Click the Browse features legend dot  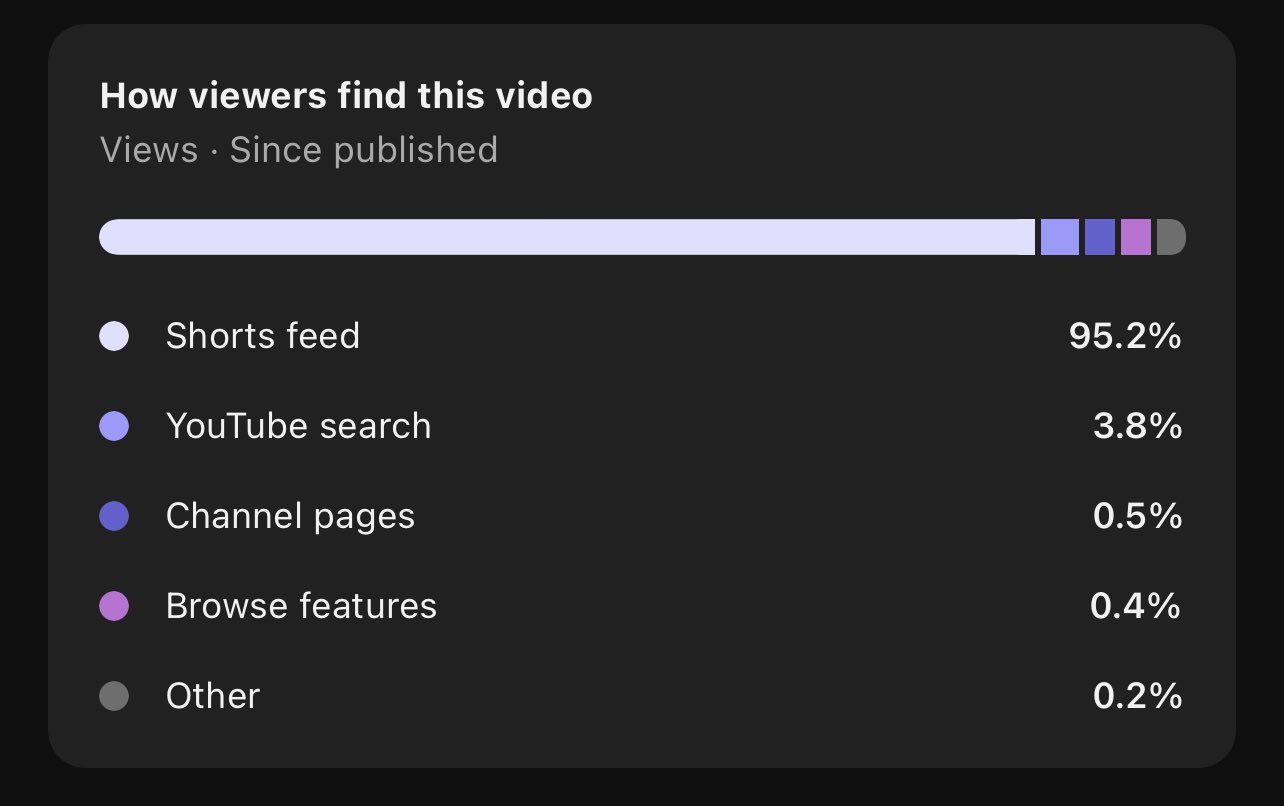coord(114,606)
